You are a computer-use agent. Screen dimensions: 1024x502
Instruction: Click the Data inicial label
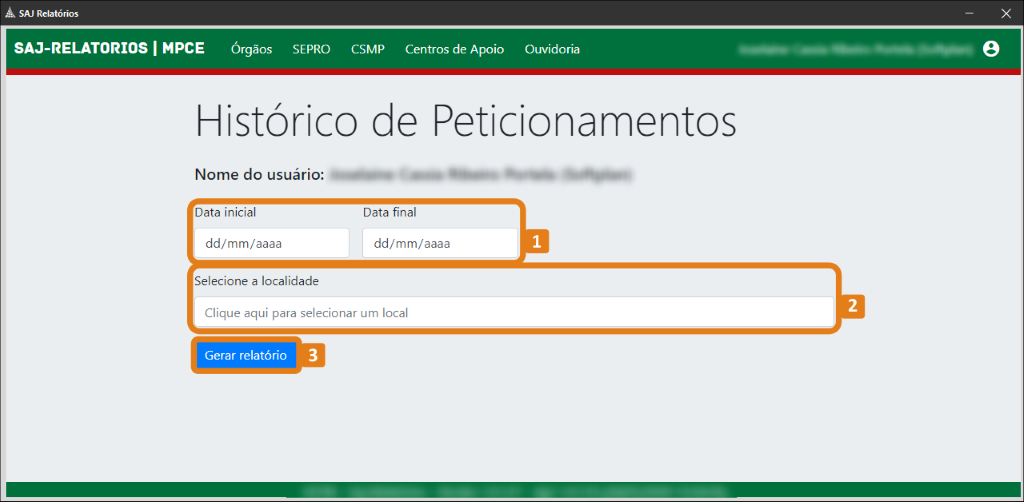[x=225, y=212]
